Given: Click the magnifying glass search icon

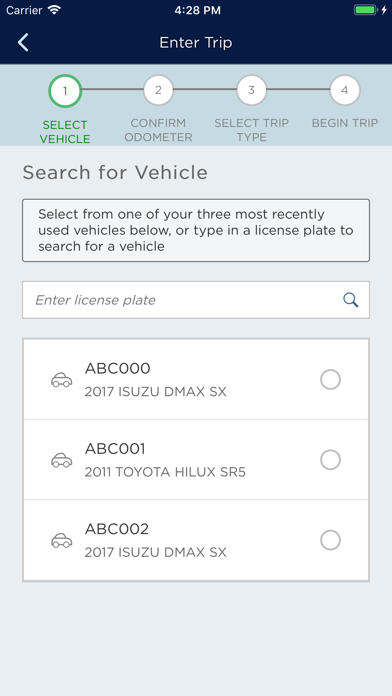Looking at the screenshot, I should (351, 300).
